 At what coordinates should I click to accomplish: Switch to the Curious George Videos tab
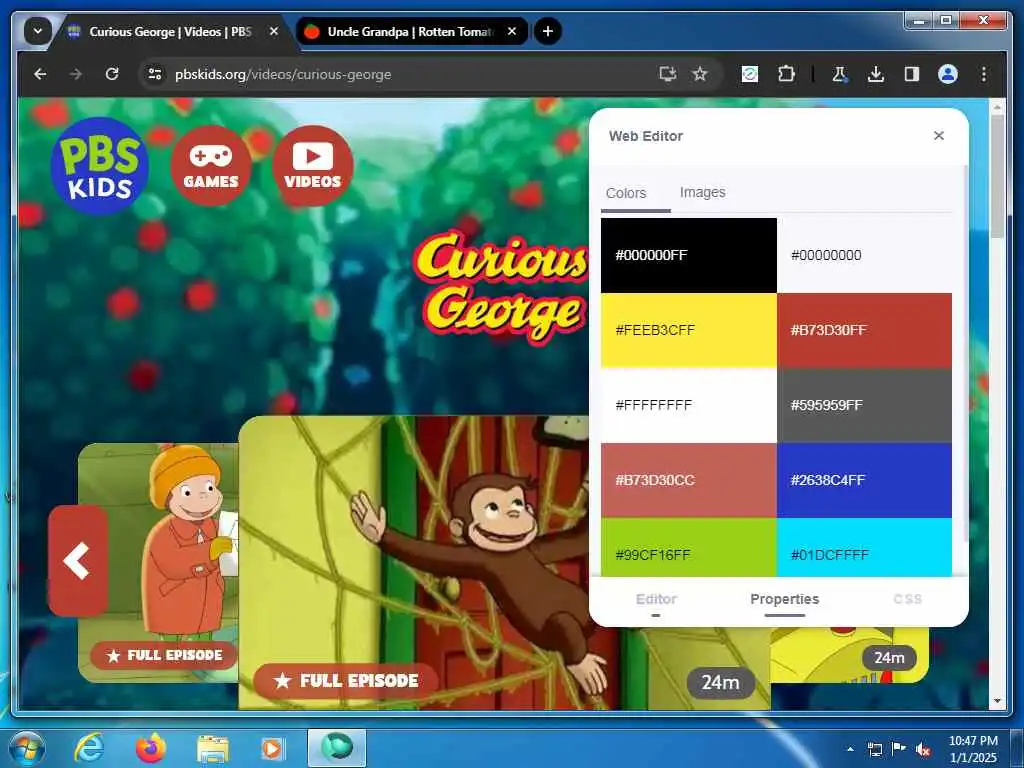coord(170,31)
